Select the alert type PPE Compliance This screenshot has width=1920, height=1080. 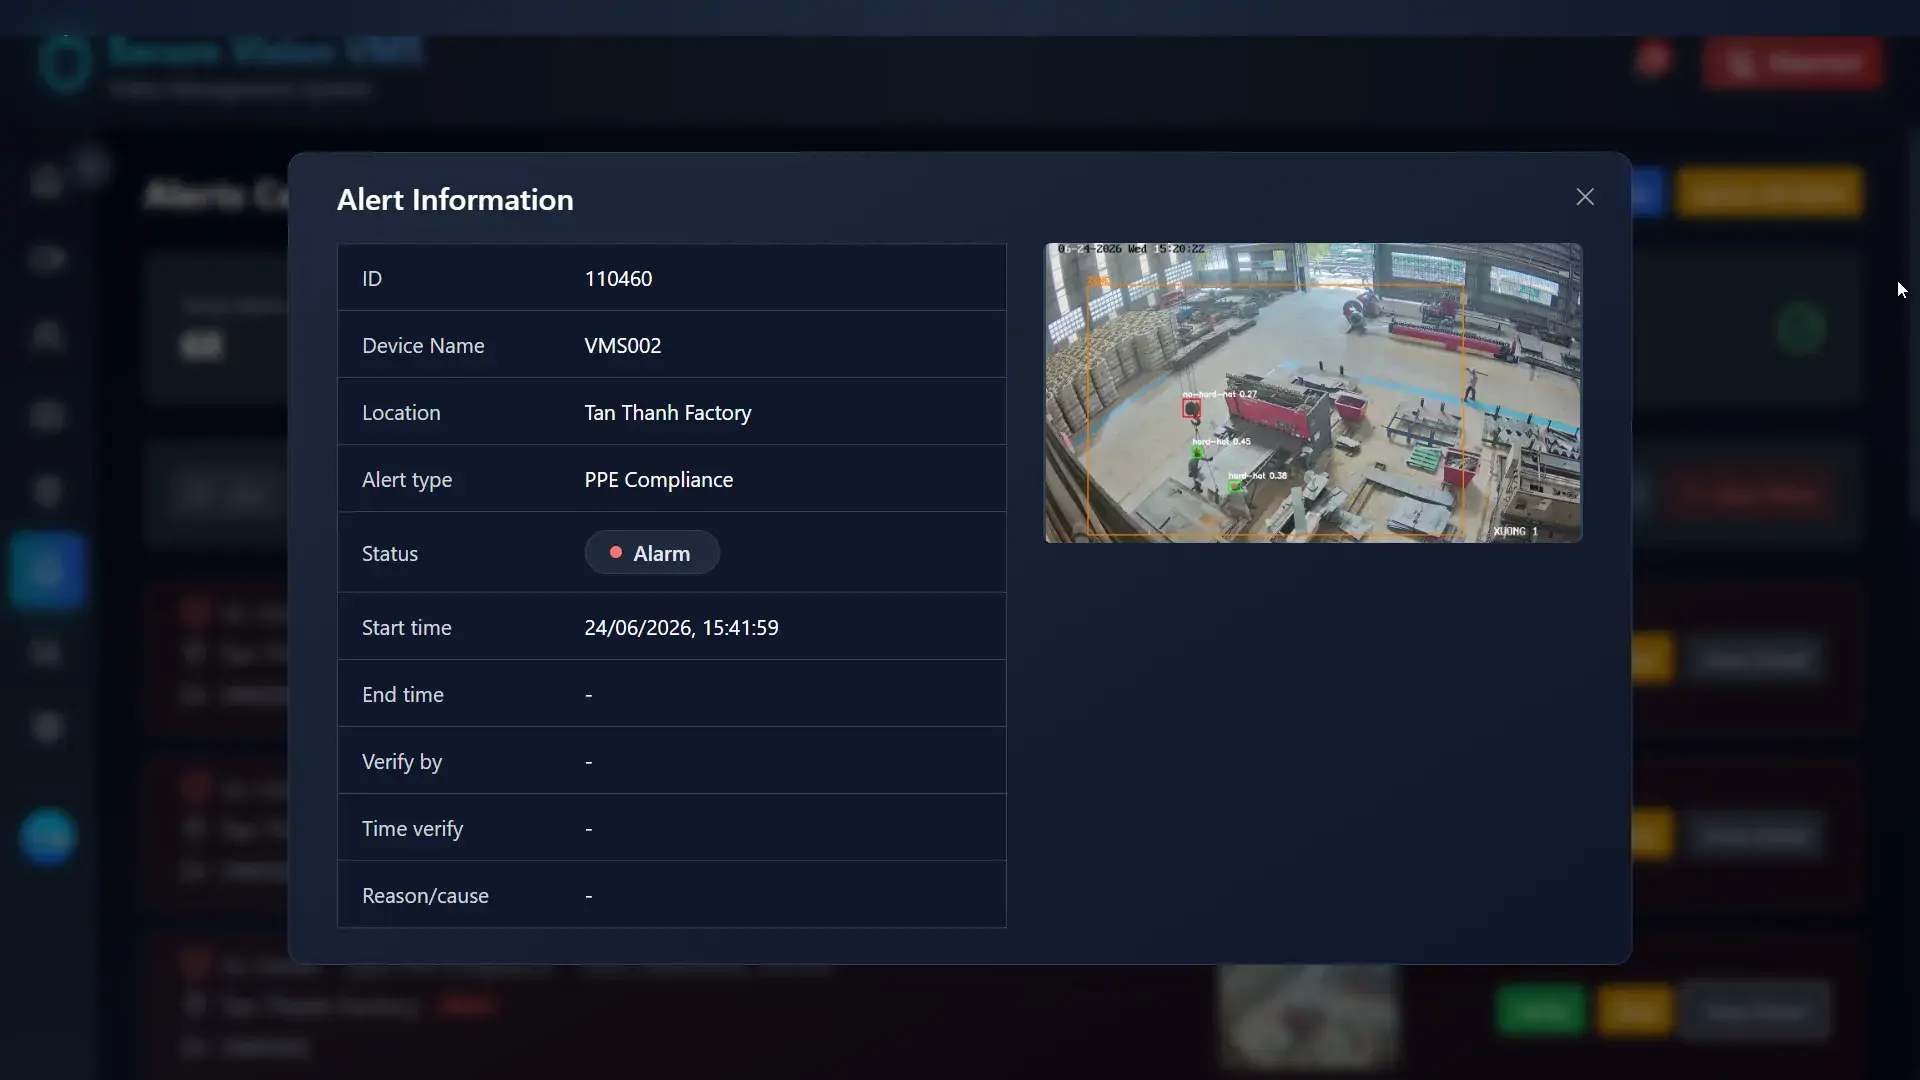click(659, 480)
